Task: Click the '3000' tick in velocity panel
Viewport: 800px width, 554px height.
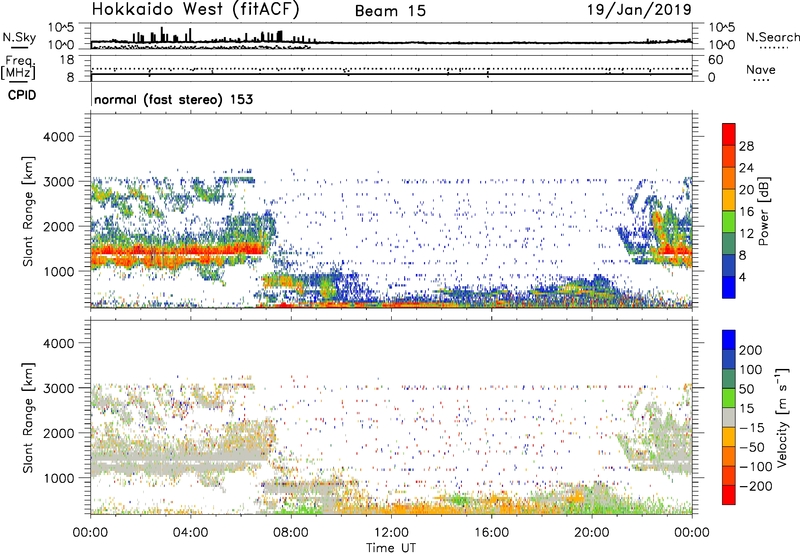Action: (59, 388)
